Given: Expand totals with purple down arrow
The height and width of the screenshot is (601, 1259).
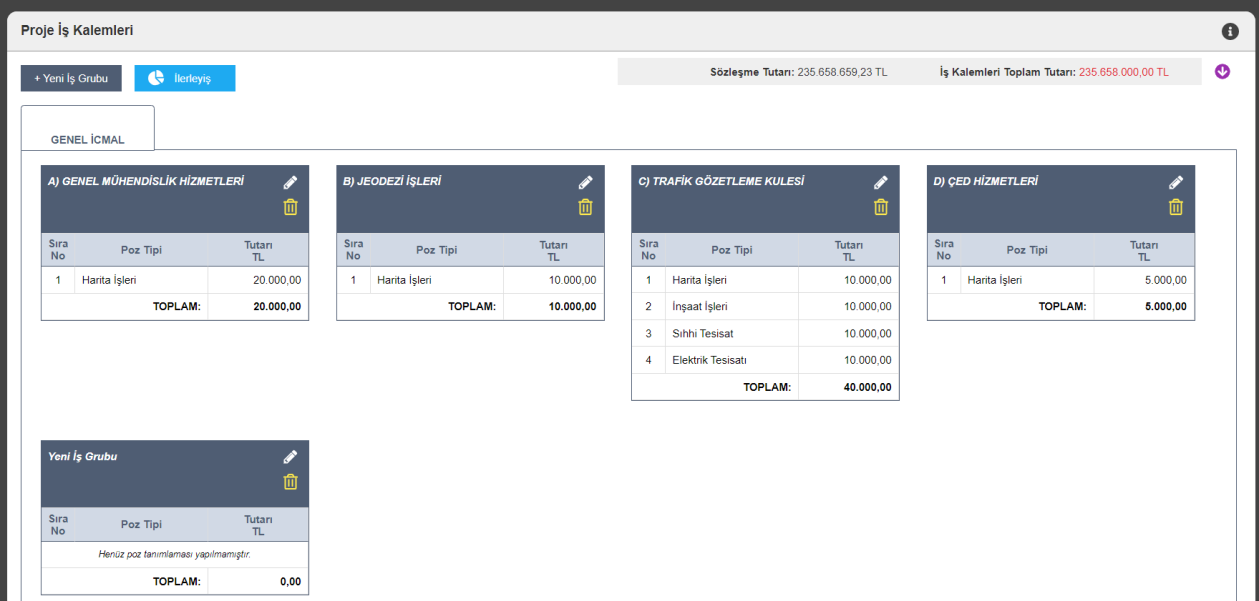Looking at the screenshot, I should [1222, 72].
